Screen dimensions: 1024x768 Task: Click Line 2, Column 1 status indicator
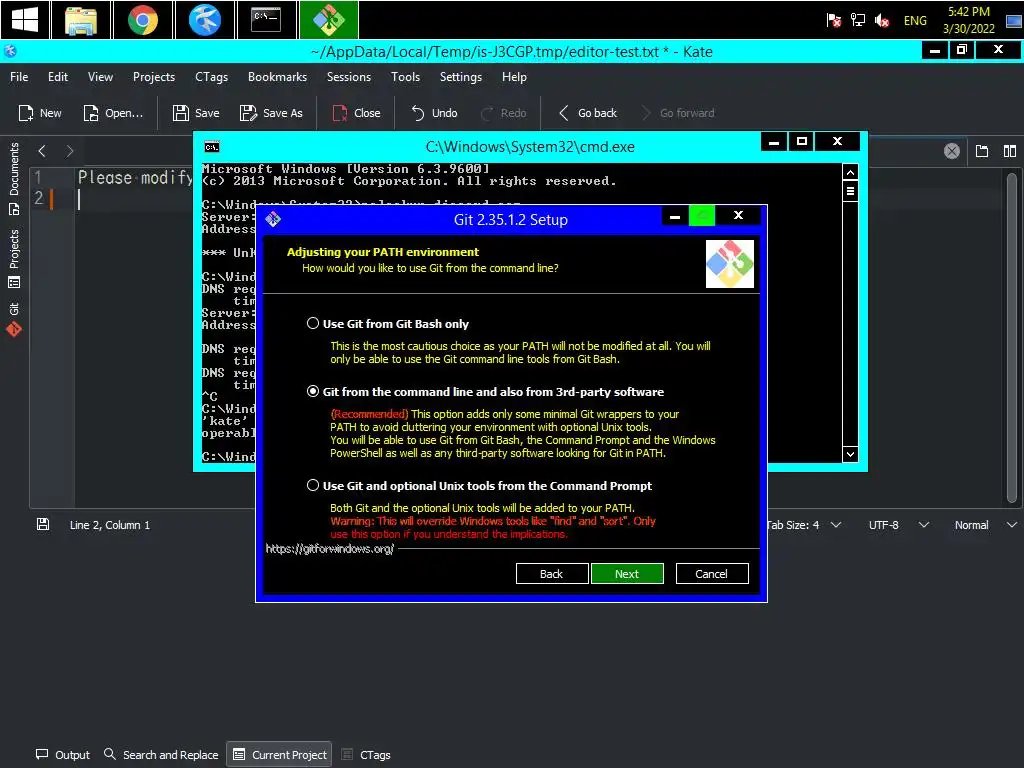[x=110, y=525]
